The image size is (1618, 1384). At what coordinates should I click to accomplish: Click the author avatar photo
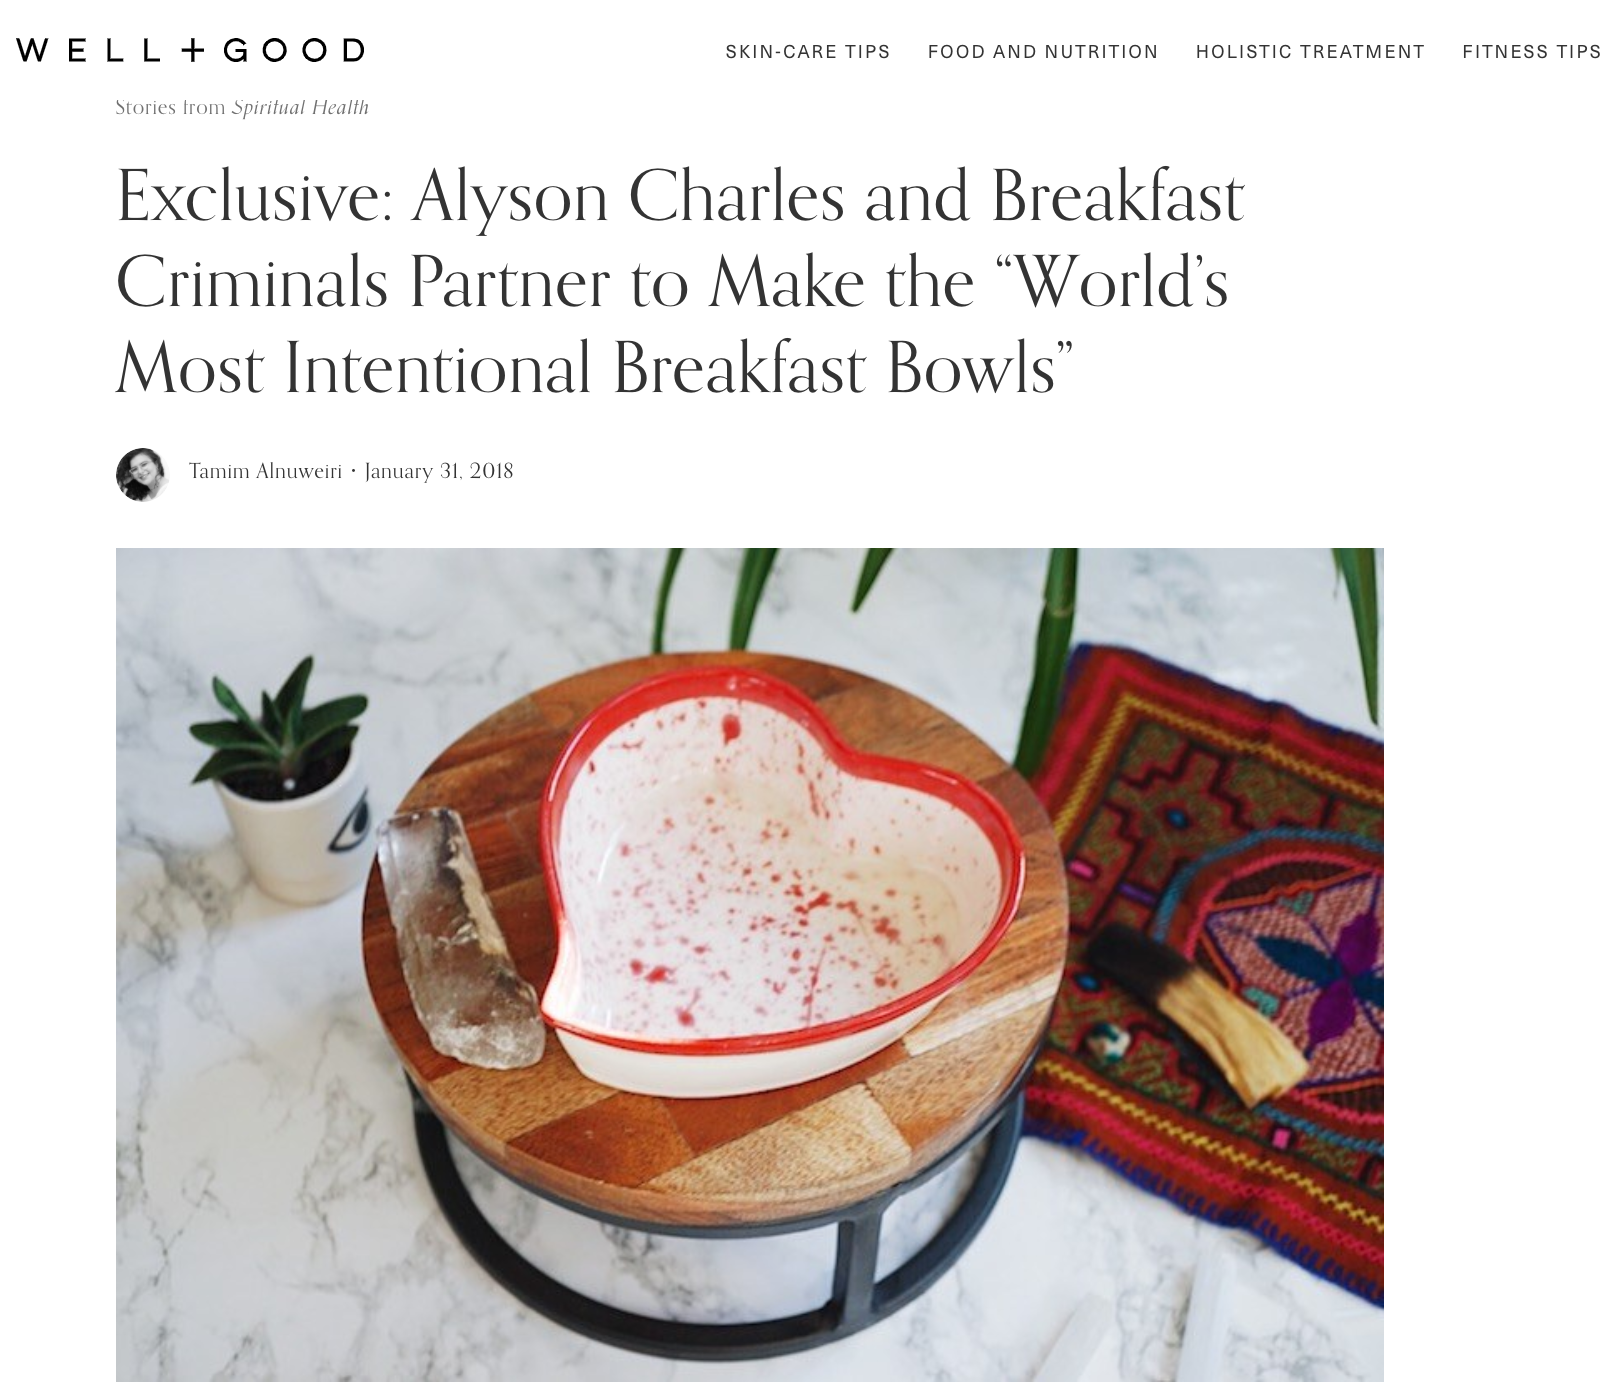(141, 474)
